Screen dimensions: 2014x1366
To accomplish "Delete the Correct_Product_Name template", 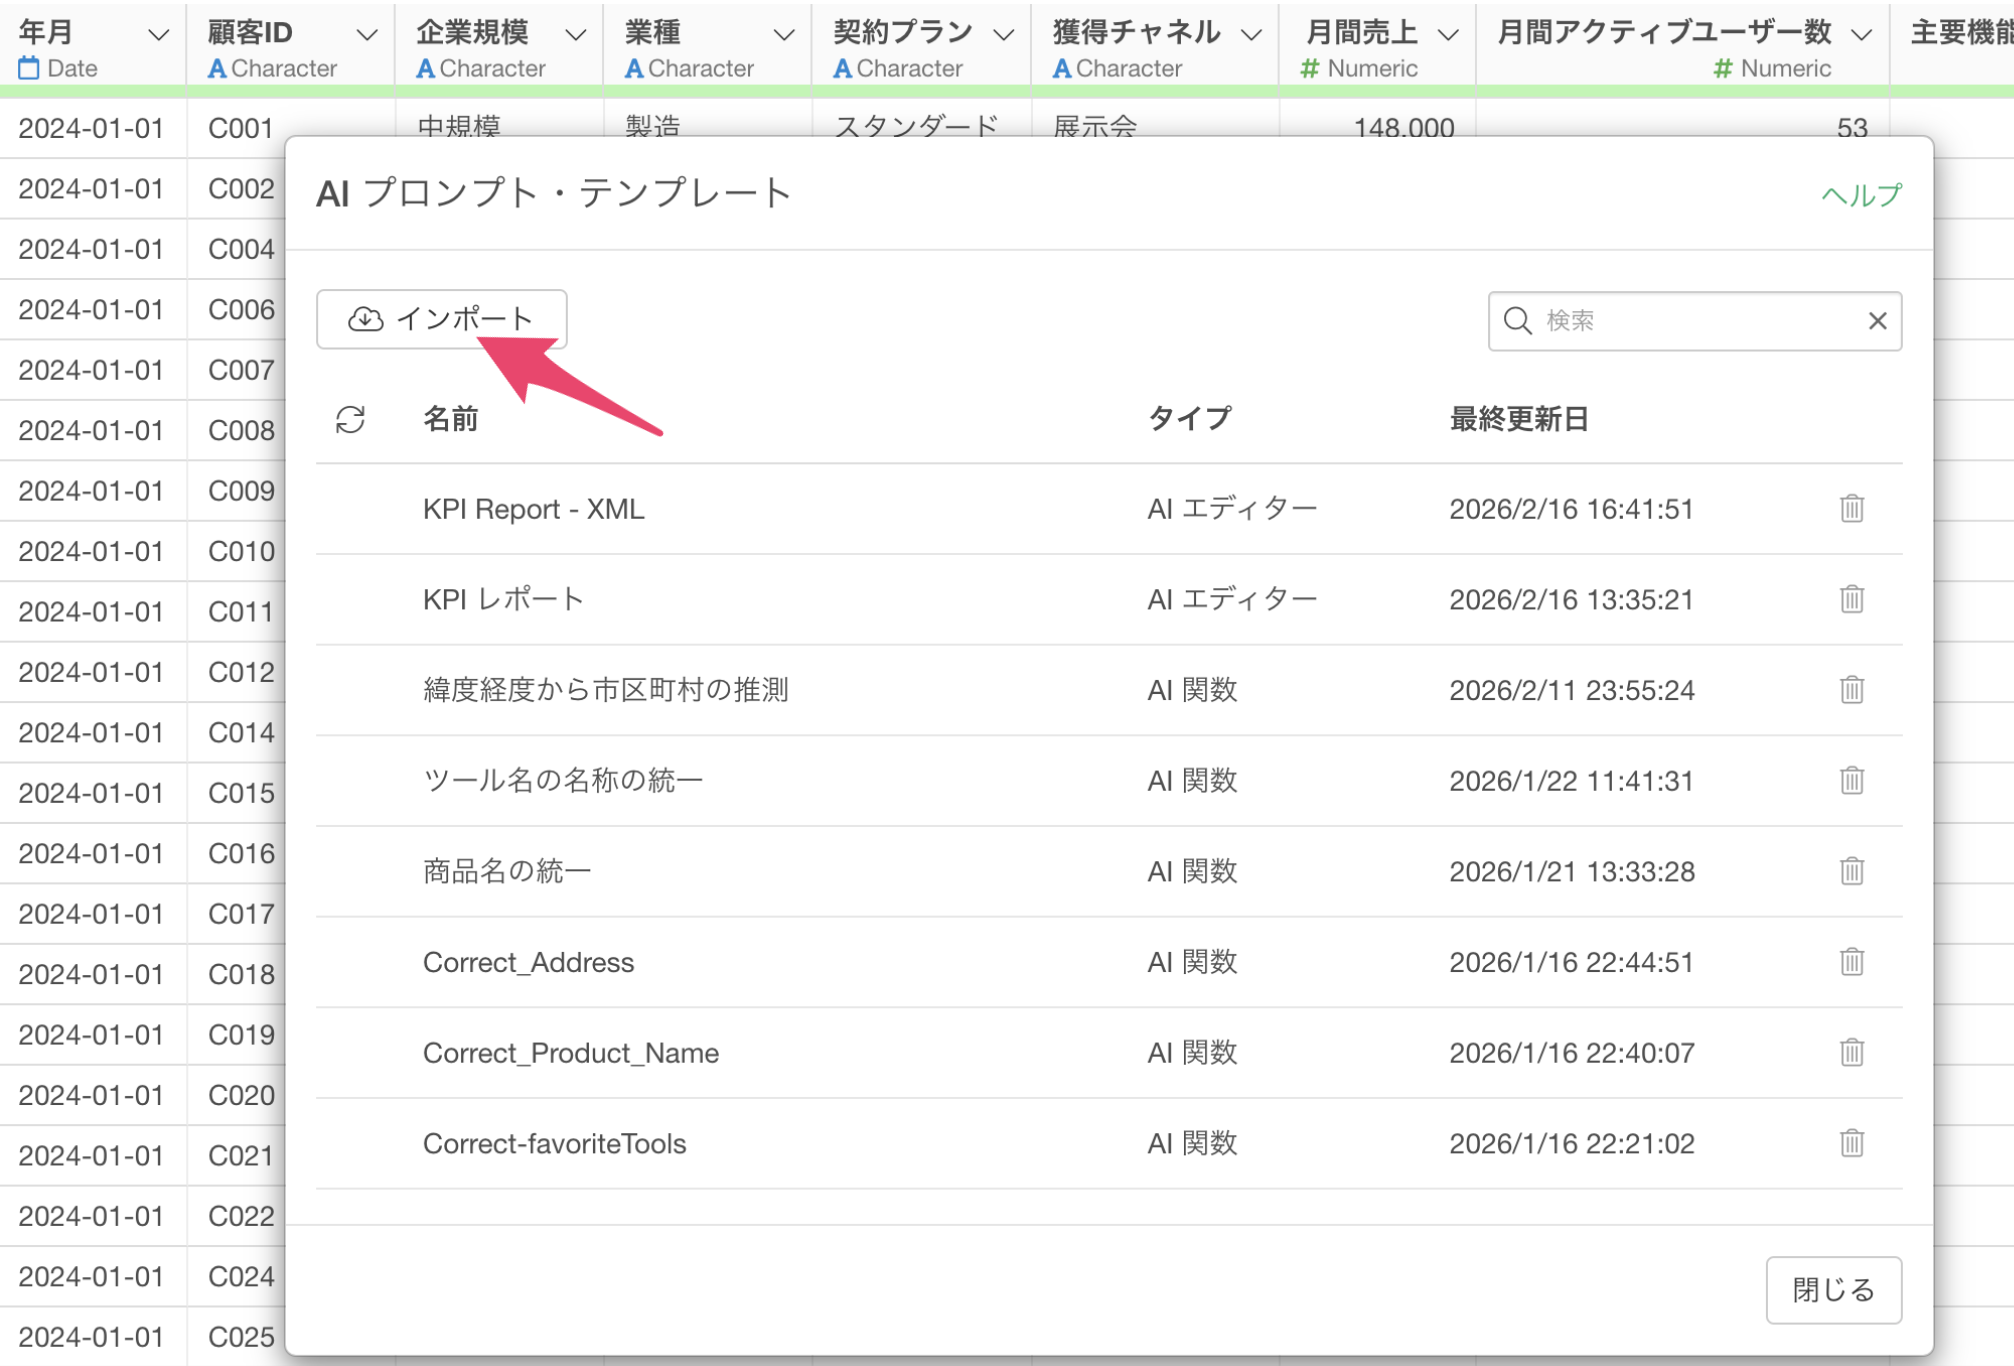I will 1851,1052.
